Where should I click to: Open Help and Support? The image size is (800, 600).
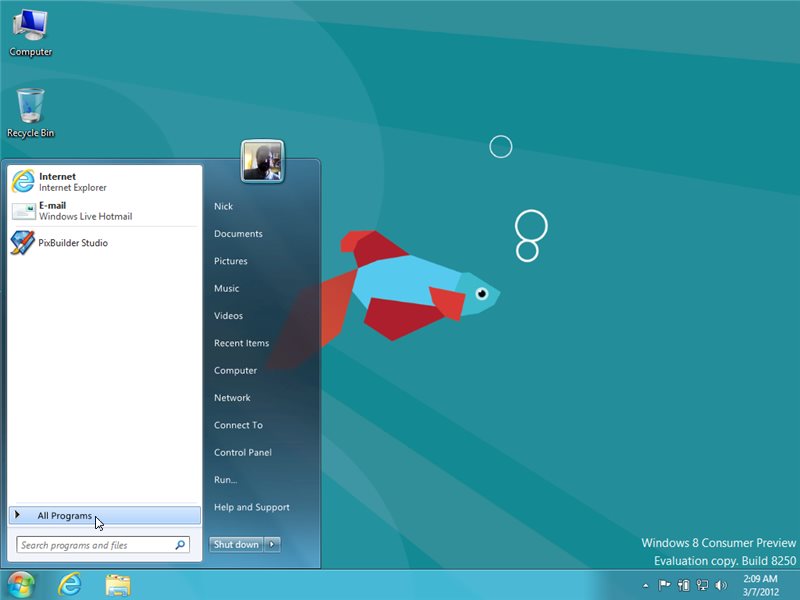pos(254,507)
